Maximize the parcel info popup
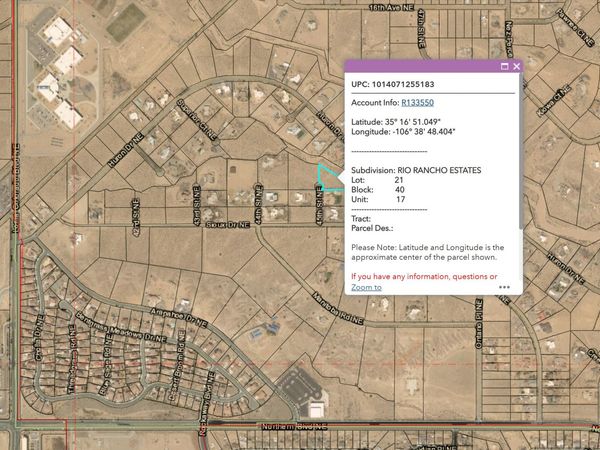The image size is (600, 450). coord(505,67)
